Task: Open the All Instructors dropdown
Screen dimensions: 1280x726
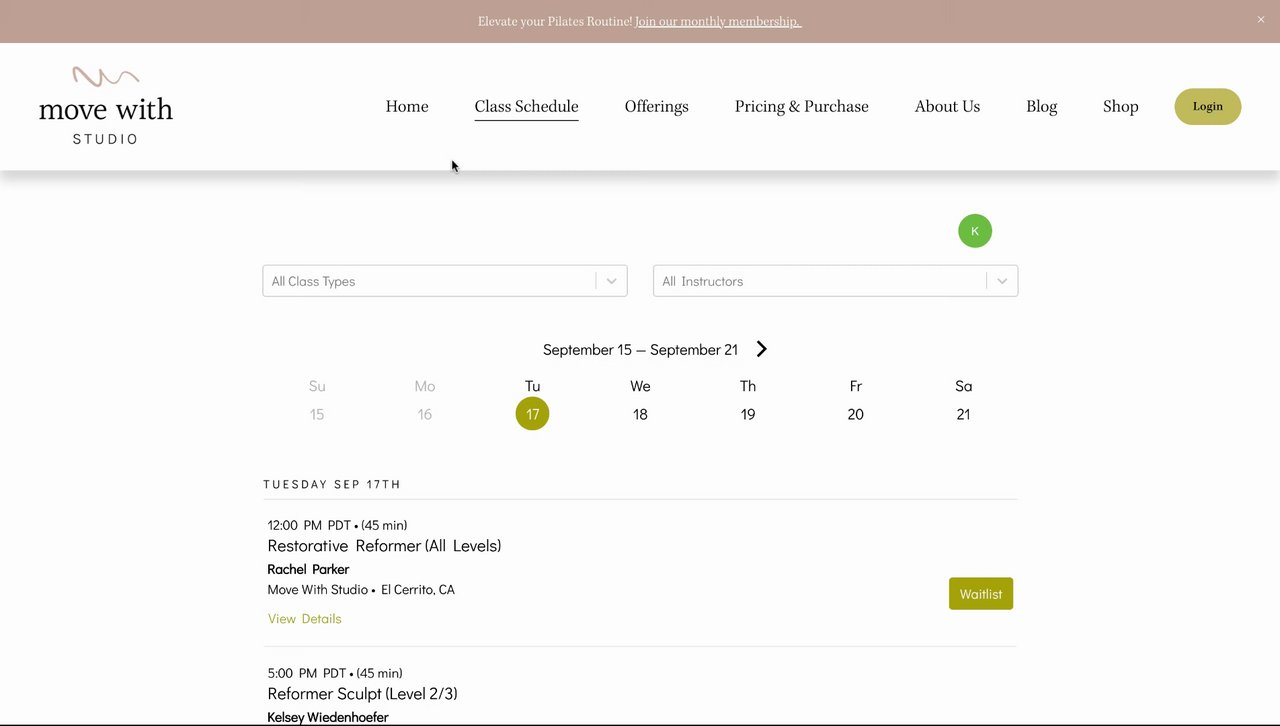Action: click(x=835, y=281)
